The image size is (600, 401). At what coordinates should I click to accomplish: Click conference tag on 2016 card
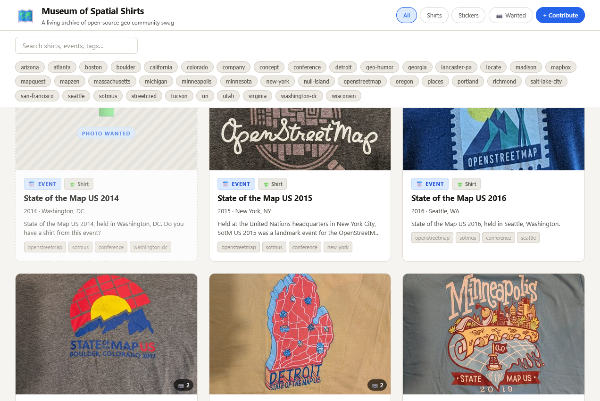click(x=498, y=238)
